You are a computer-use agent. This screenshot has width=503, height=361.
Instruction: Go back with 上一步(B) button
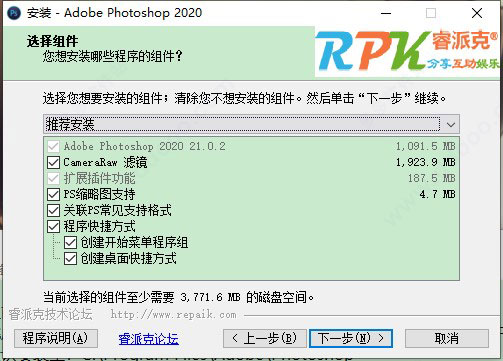tap(265, 338)
